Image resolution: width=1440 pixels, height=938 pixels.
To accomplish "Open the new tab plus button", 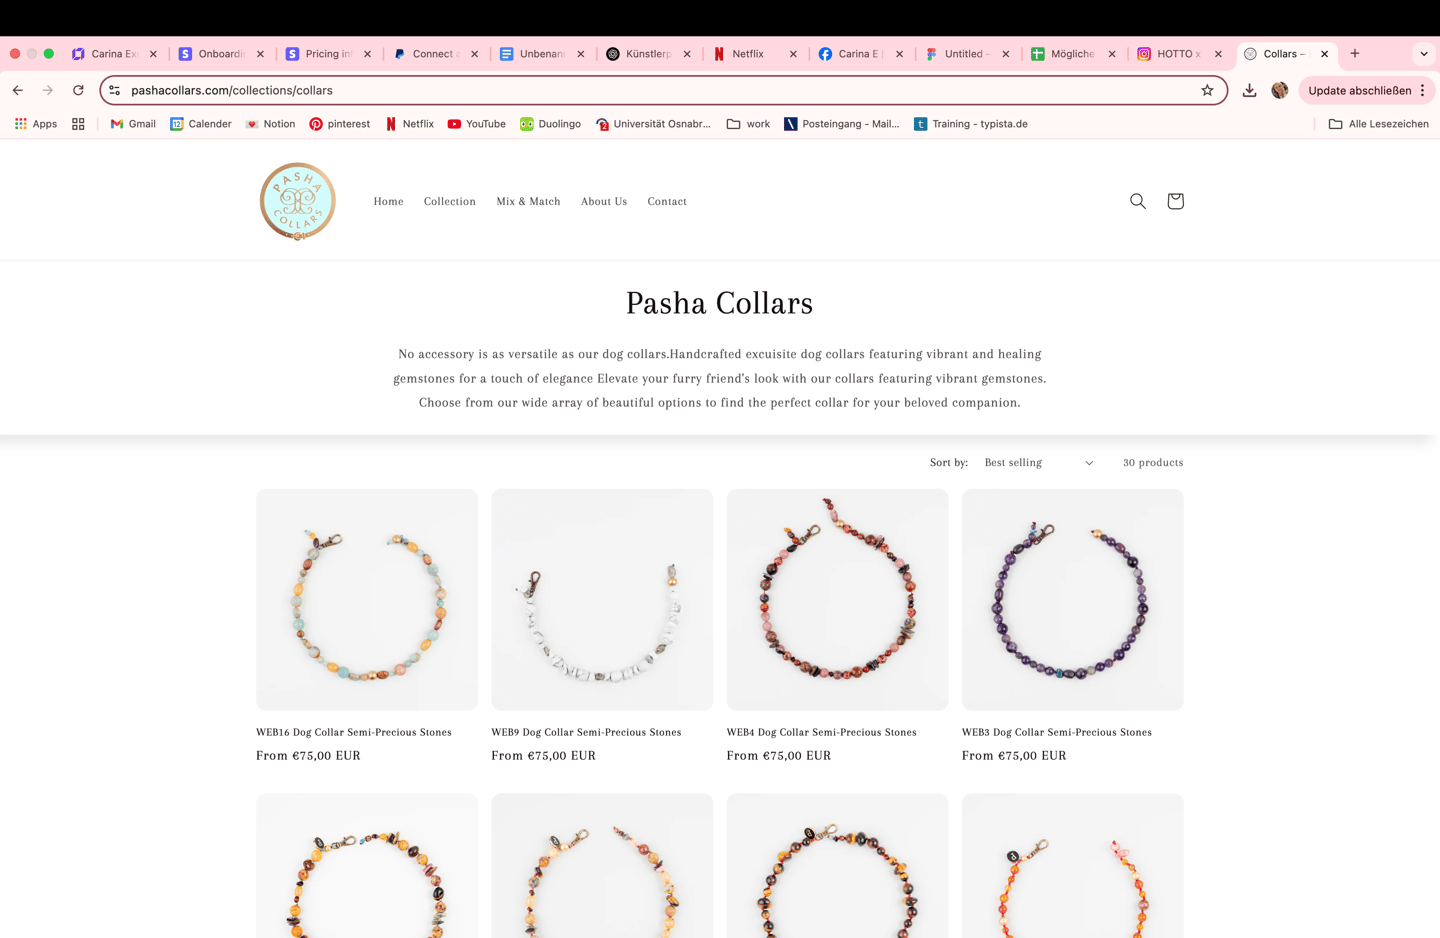I will point(1355,54).
